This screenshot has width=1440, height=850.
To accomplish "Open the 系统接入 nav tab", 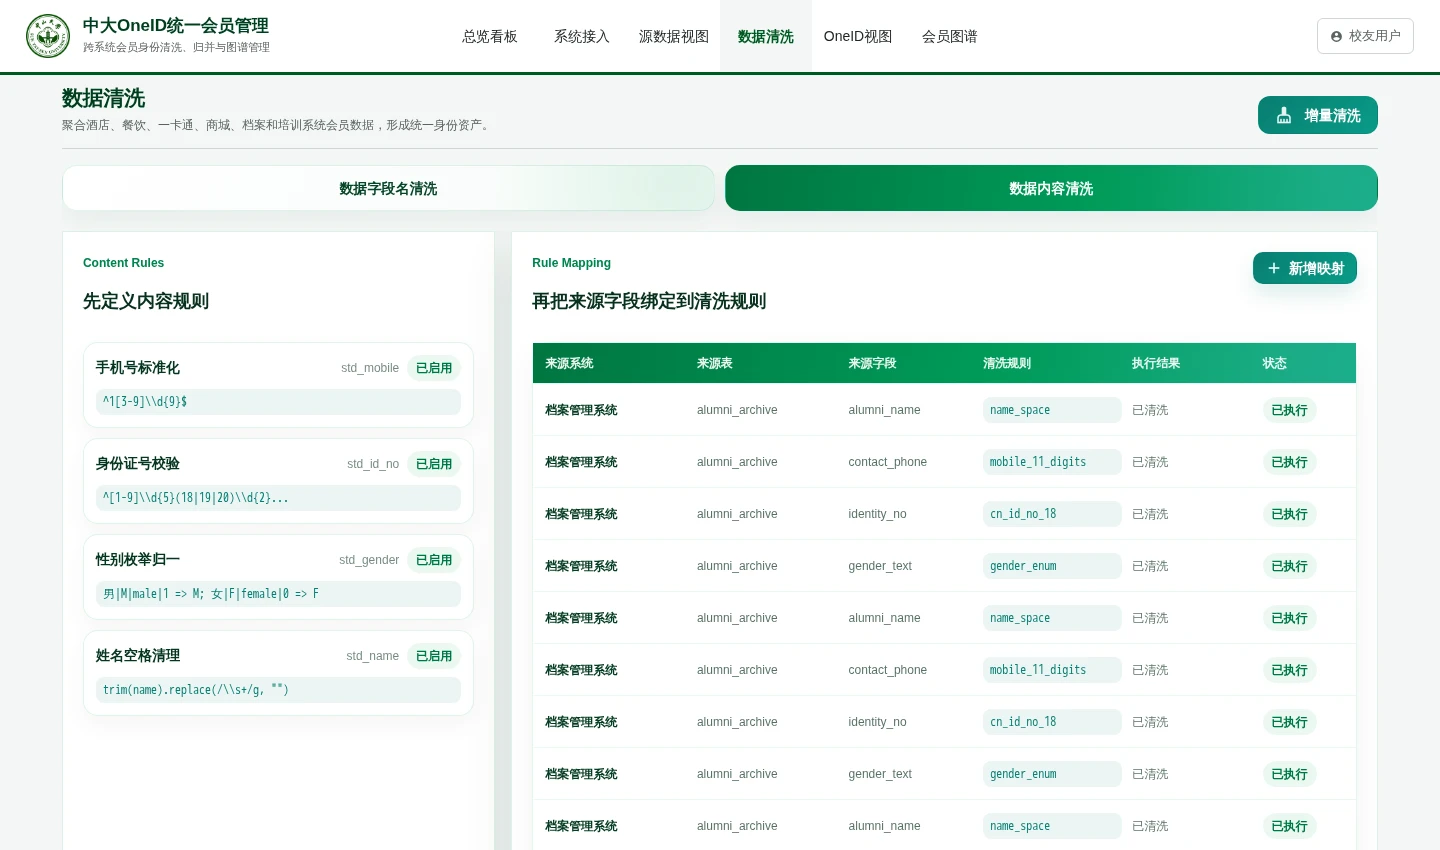I will [582, 36].
